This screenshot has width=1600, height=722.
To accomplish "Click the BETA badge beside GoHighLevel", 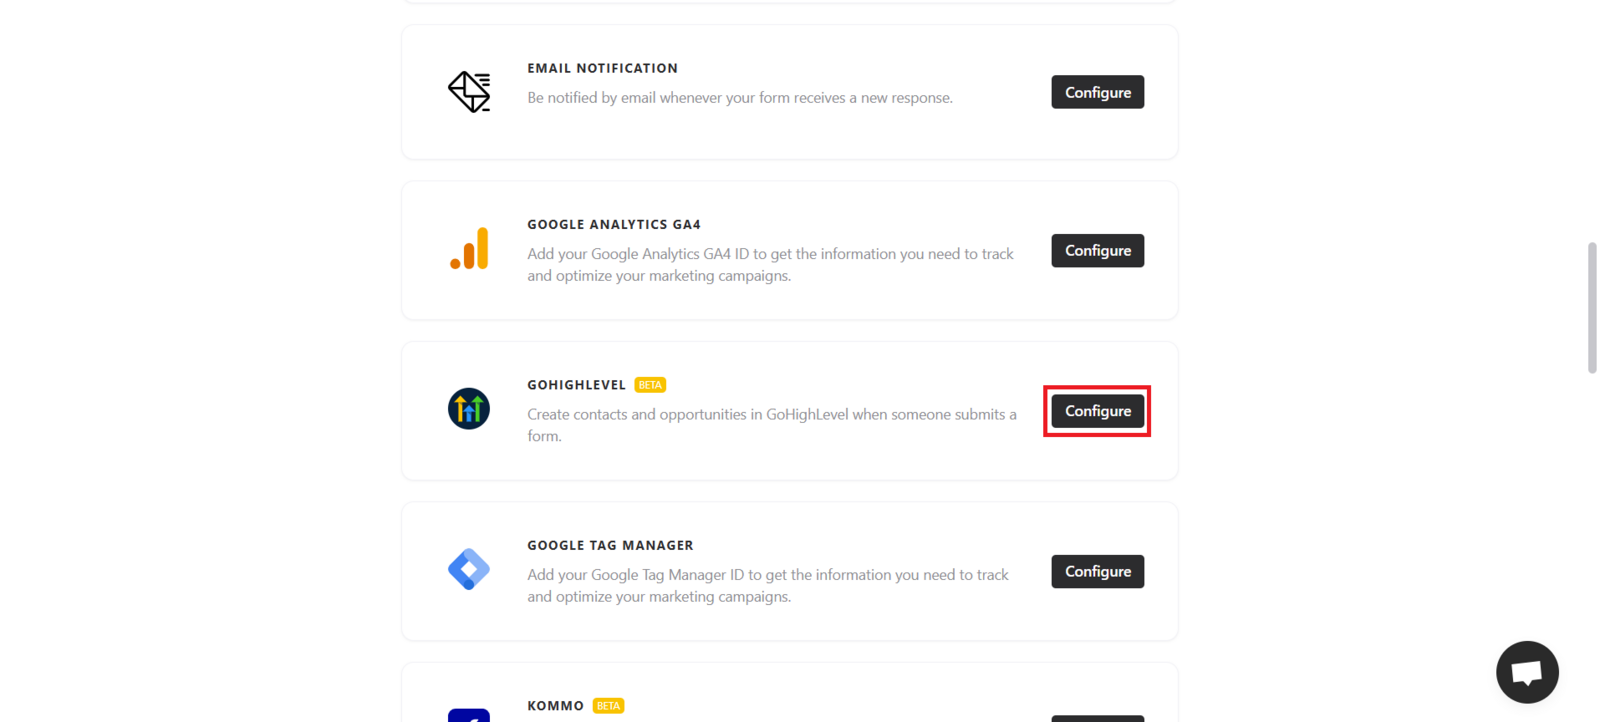I will [650, 385].
